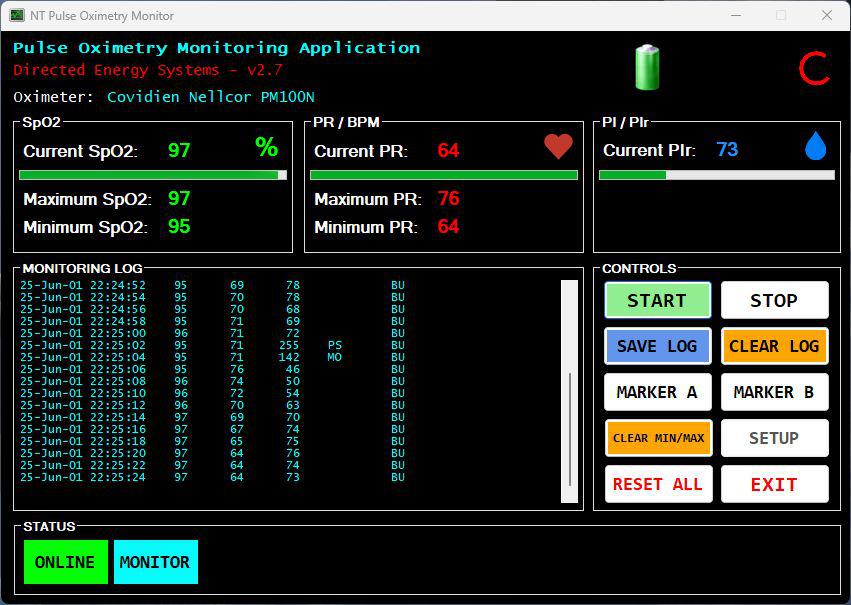Open the SETUP configuration button

pyautogui.click(x=774, y=438)
